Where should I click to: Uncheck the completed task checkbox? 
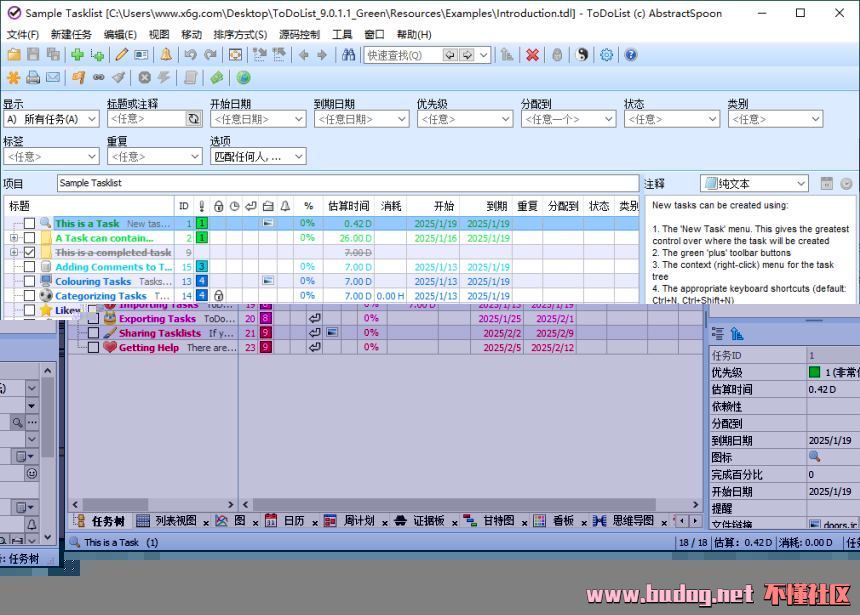(x=30, y=253)
